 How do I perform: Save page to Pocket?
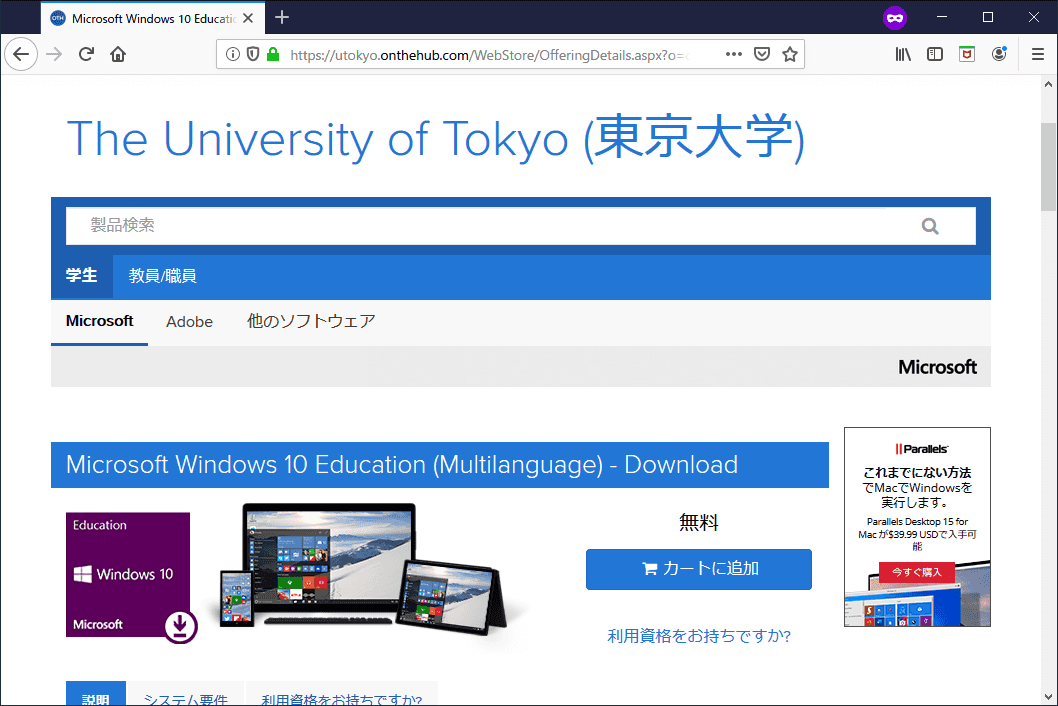tap(762, 54)
